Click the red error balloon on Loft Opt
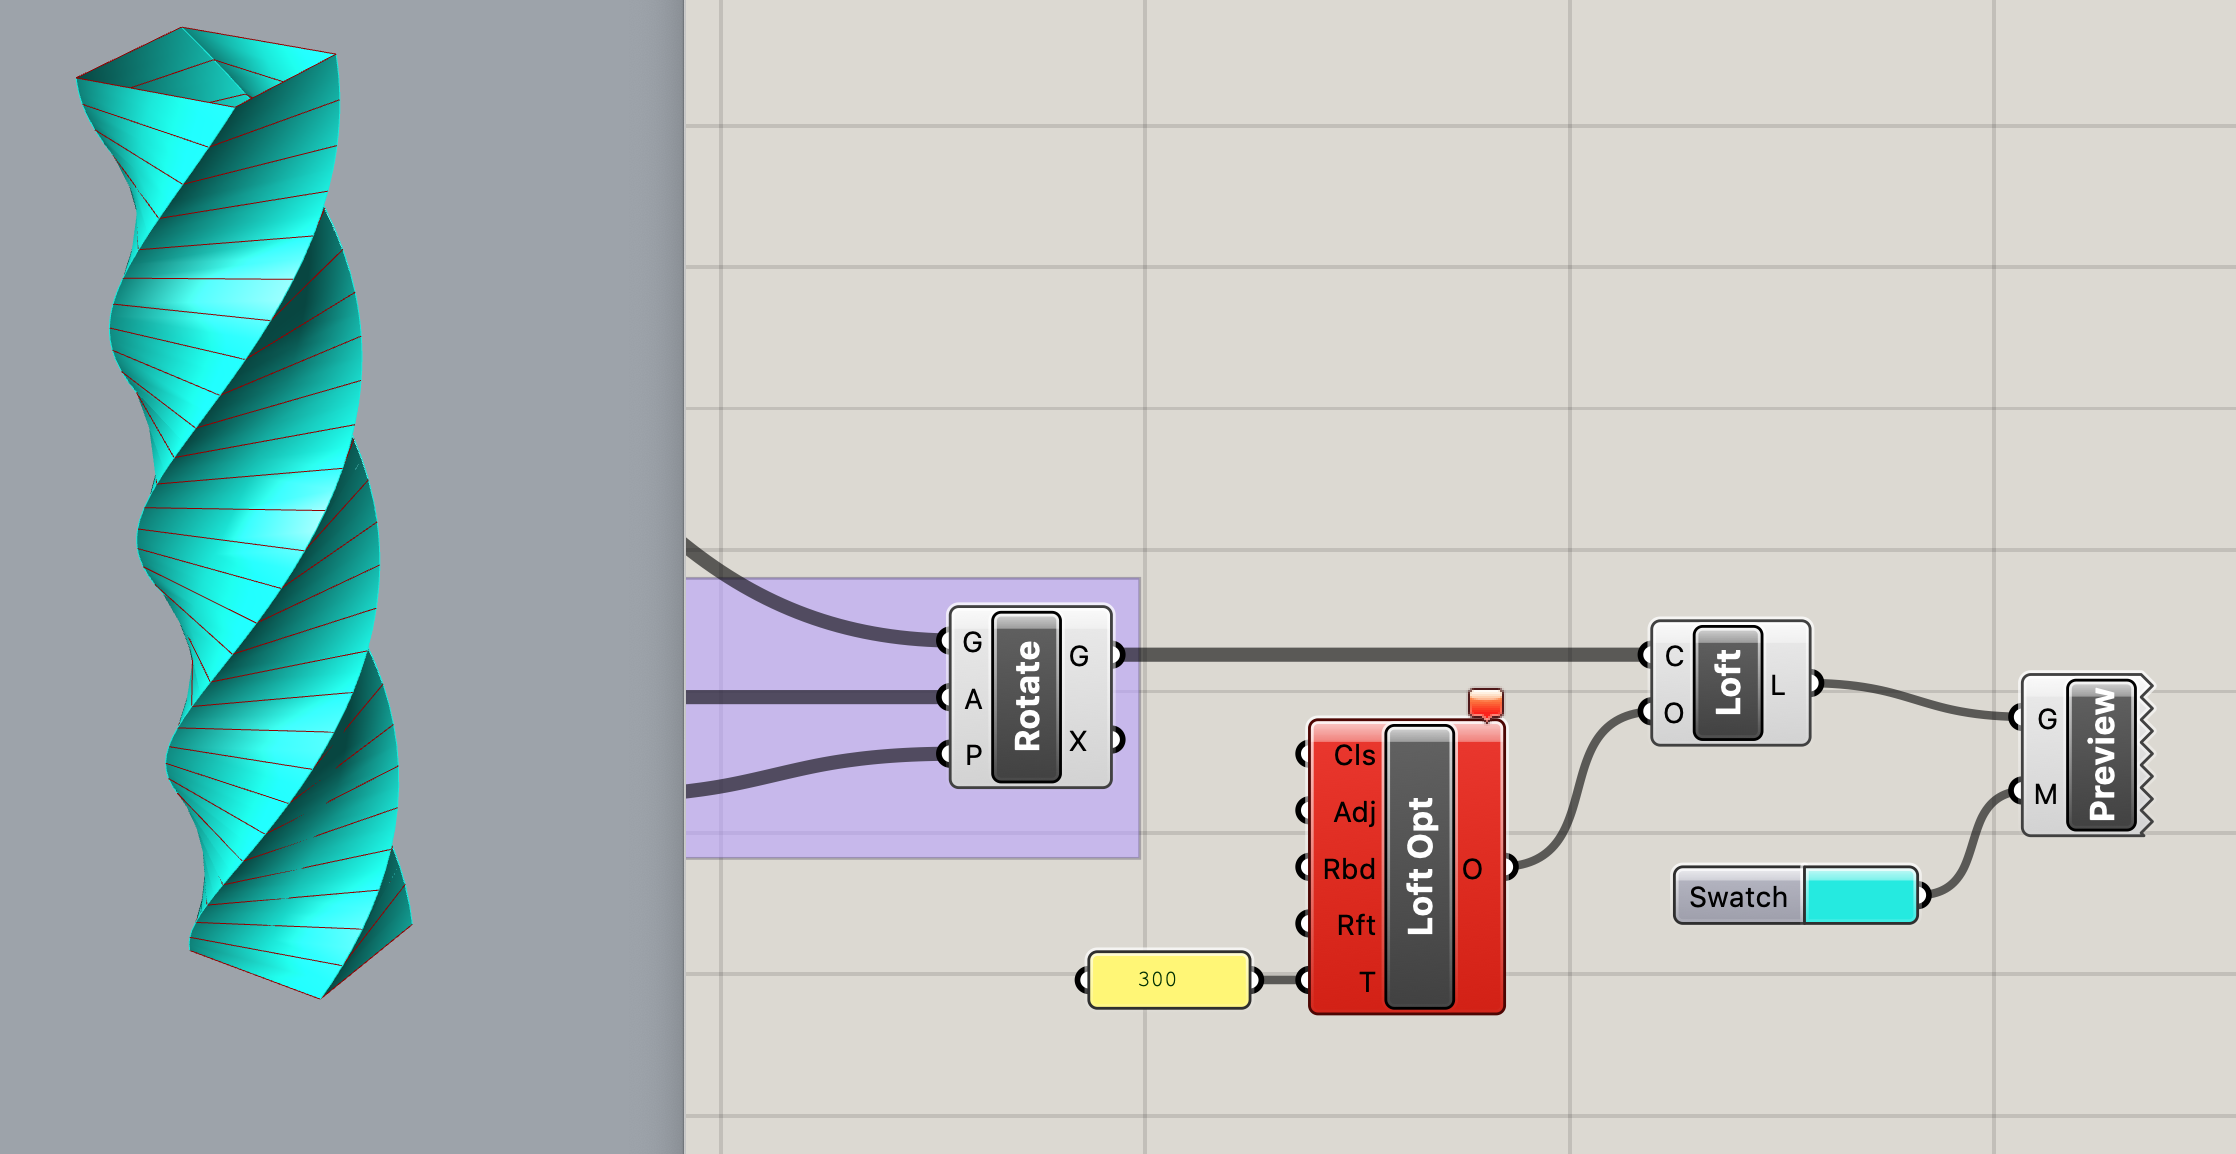 click(1485, 702)
